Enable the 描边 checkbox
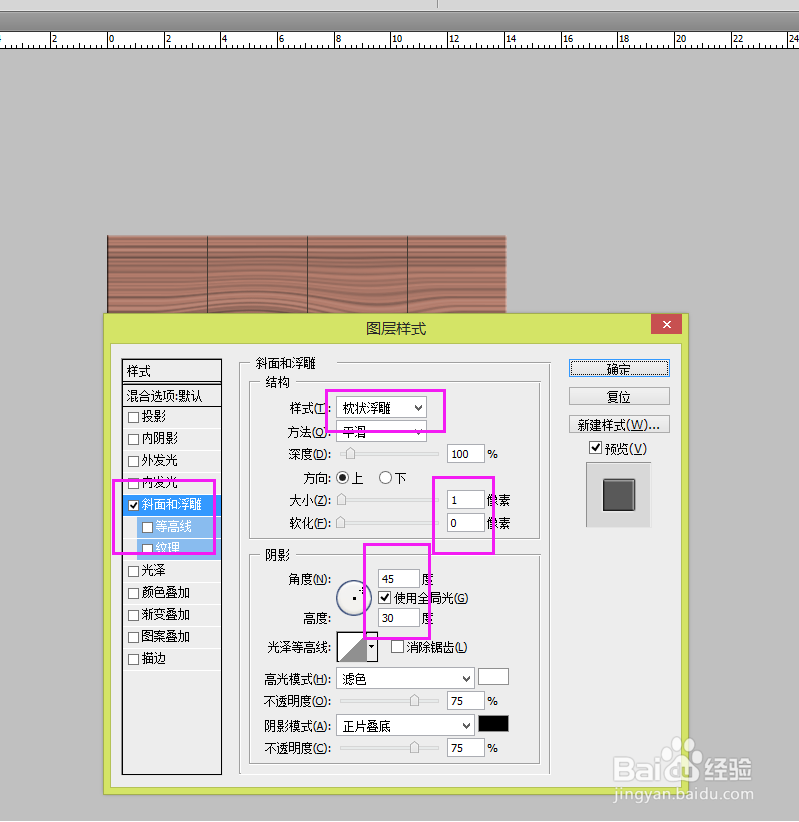799x822 pixels. pyautogui.click(x=134, y=659)
